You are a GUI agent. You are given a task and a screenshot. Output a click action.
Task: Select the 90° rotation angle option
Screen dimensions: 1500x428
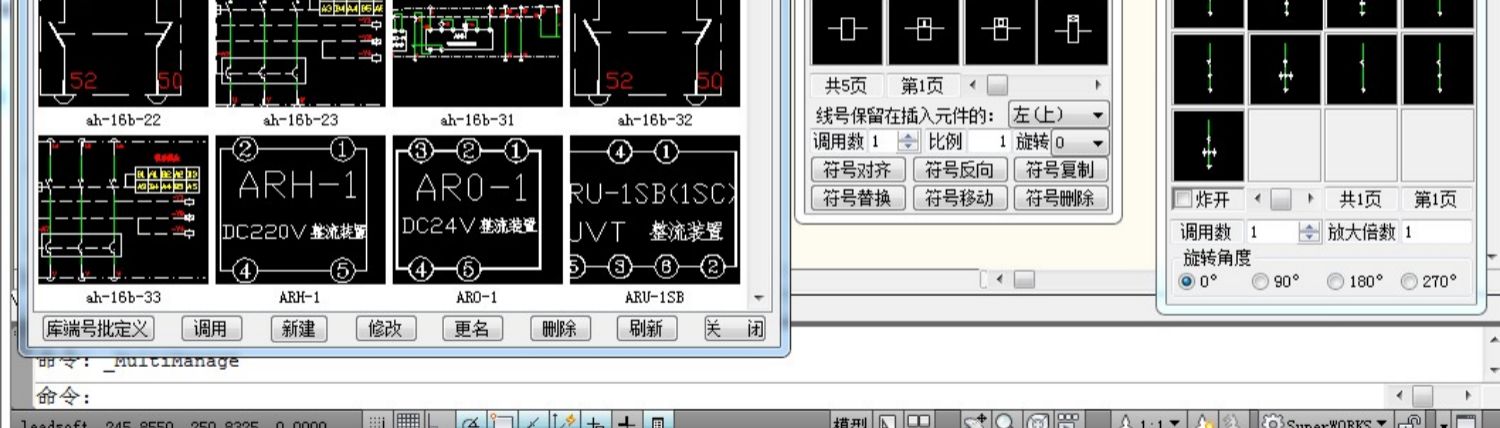click(x=1261, y=282)
